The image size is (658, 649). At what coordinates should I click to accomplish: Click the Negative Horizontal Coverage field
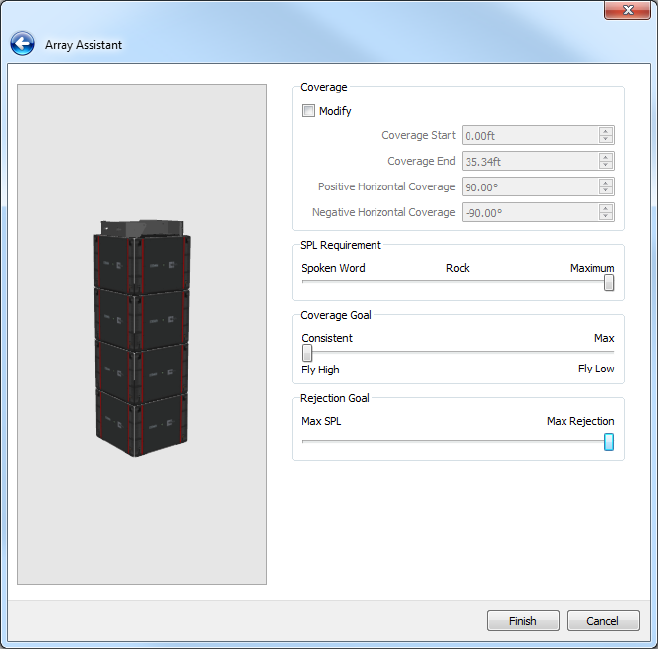point(529,212)
